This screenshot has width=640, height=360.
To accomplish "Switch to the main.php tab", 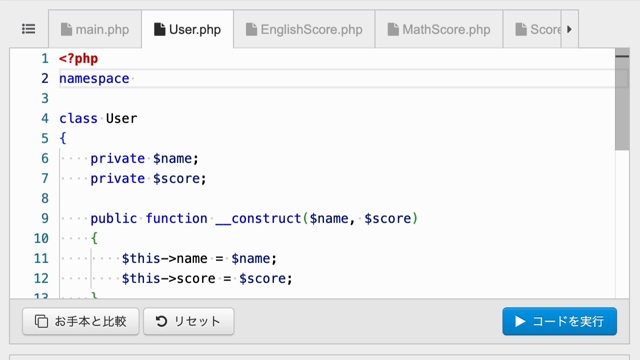I will 95,29.
